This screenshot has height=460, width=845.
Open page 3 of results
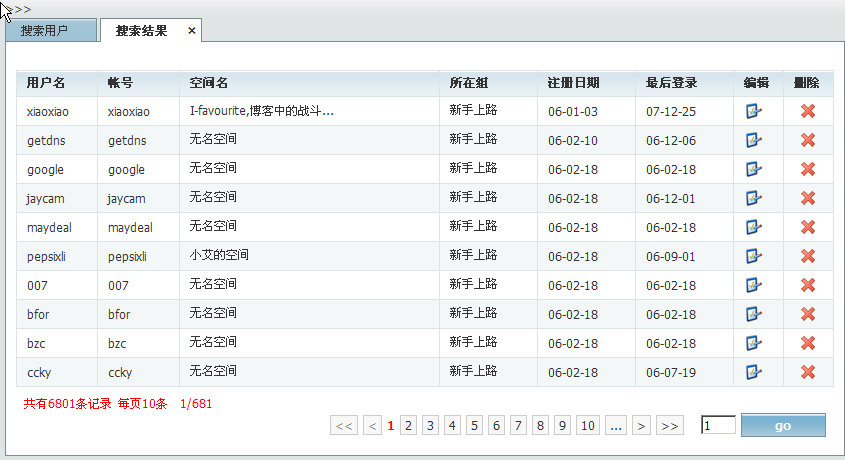click(430, 426)
